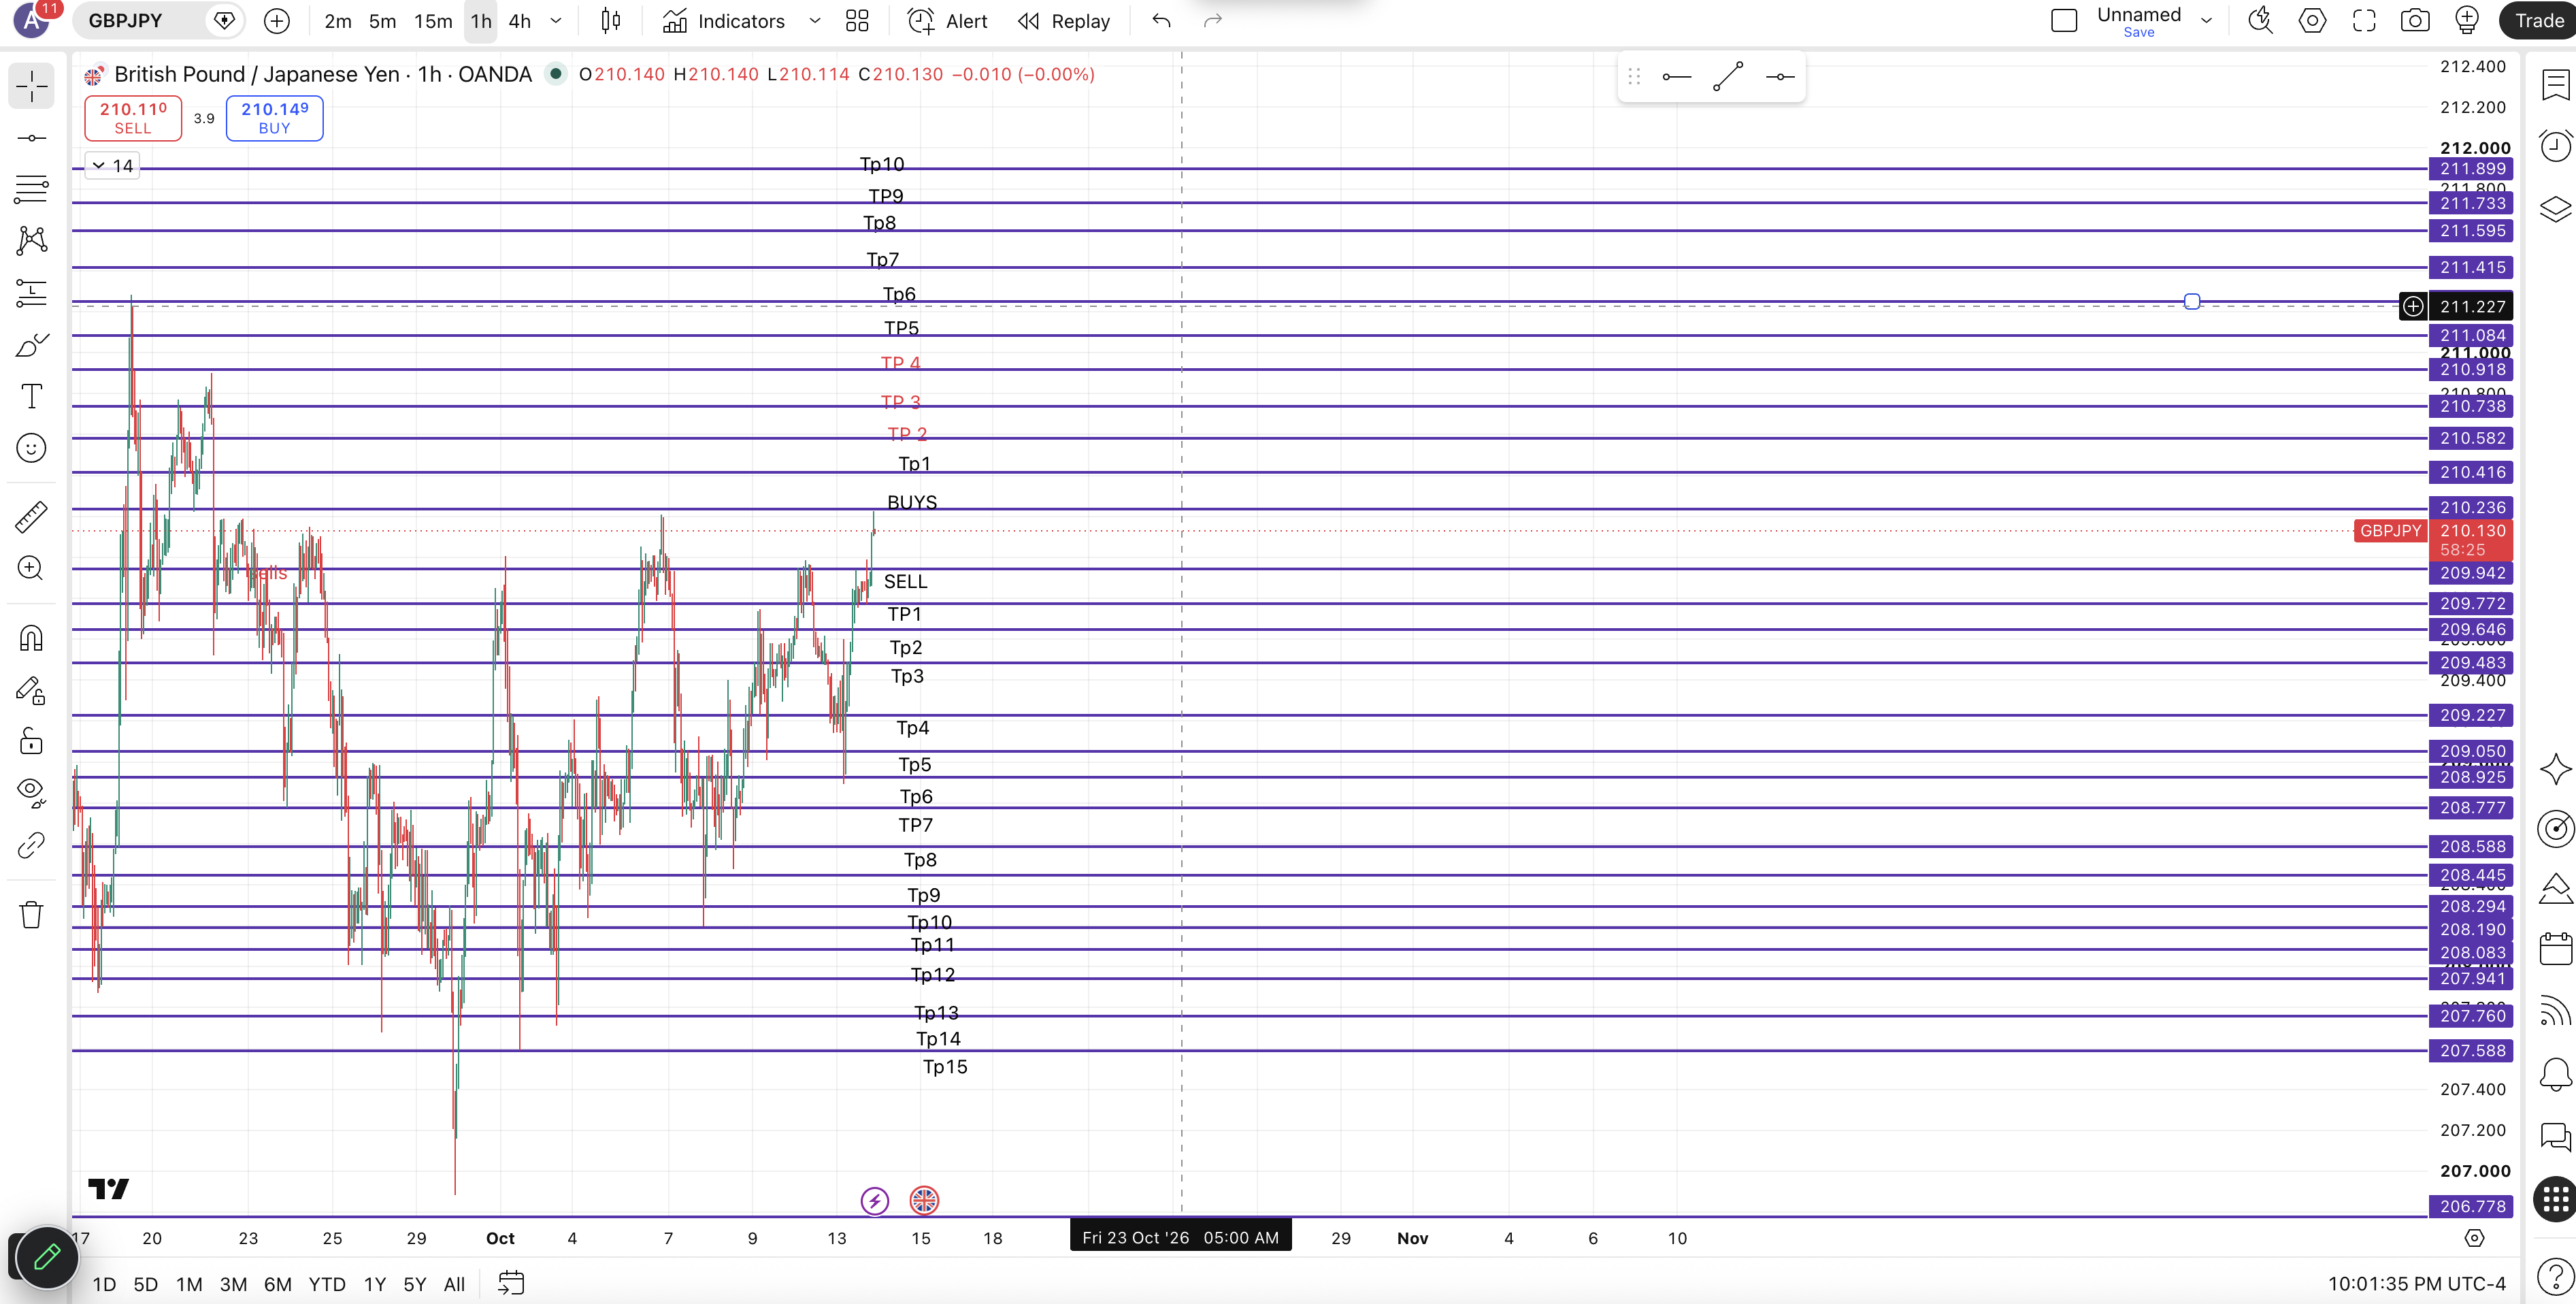Take a chart snapshot with camera icon

2415,21
